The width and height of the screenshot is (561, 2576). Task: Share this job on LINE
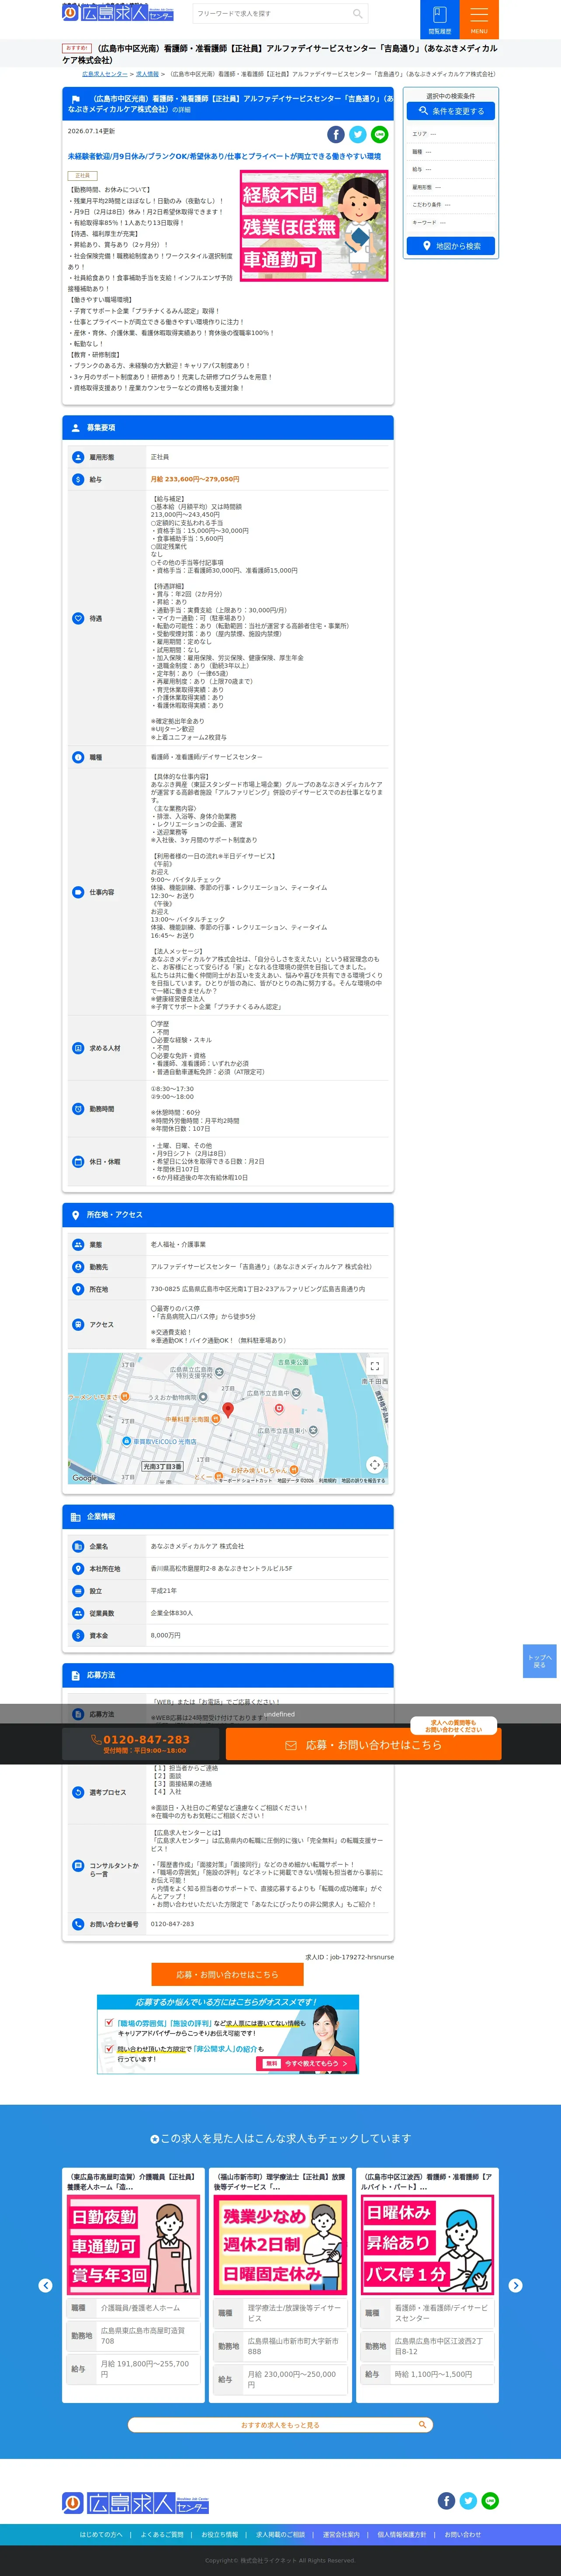point(380,134)
